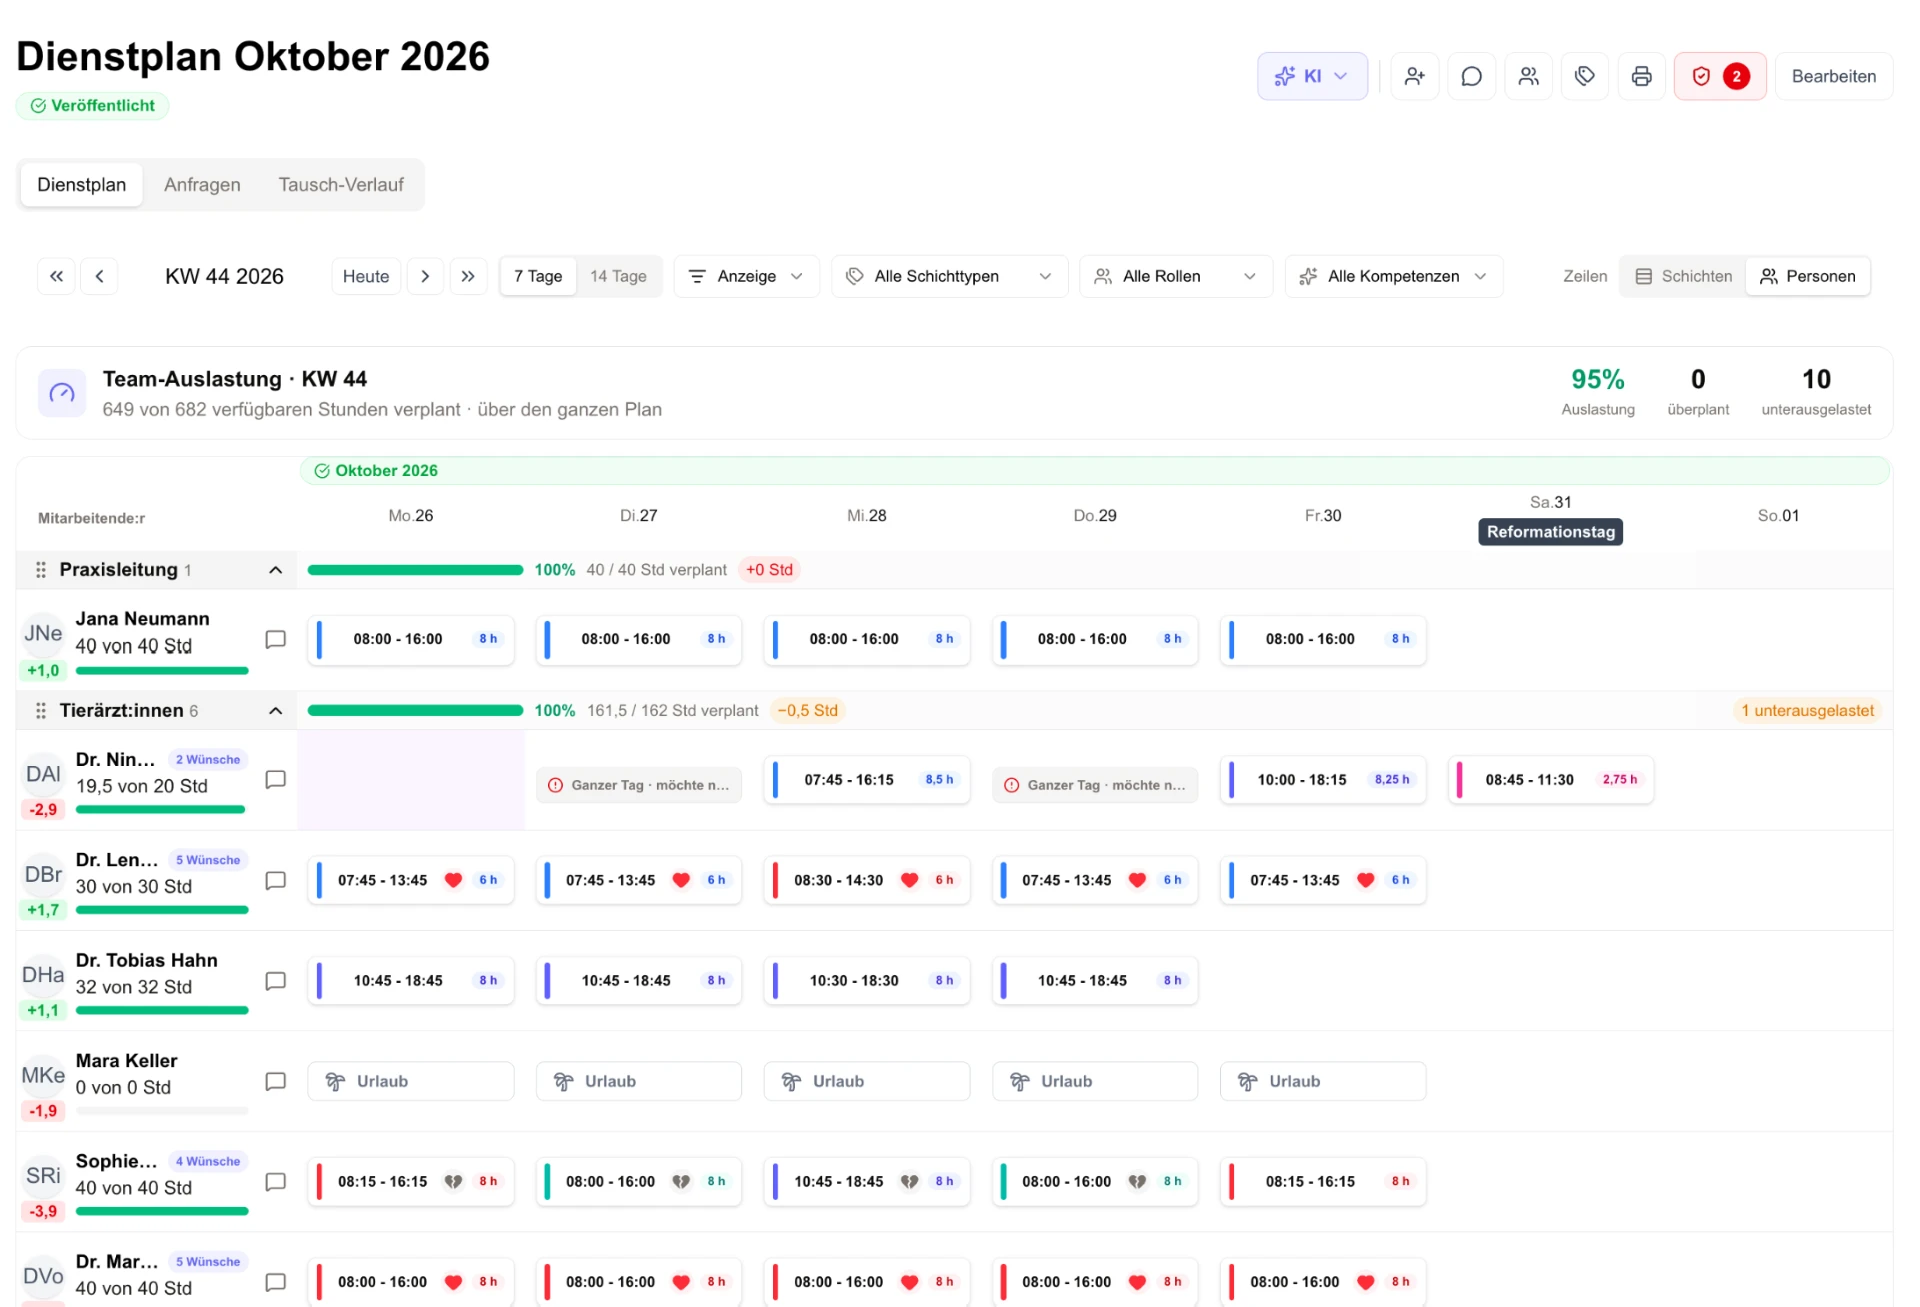Go to previous week arrow
Screen dimensions: 1920x1307
point(99,276)
